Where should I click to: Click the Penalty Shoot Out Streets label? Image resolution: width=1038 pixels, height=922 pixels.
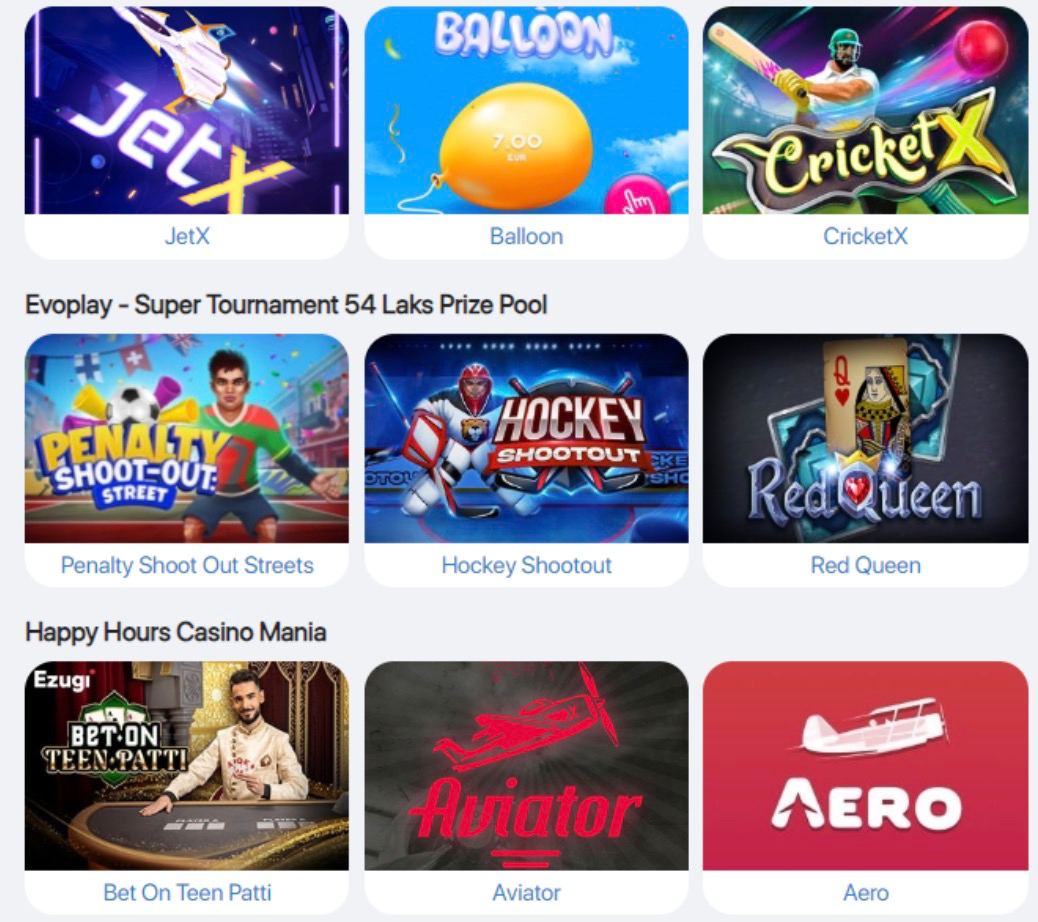coord(187,565)
